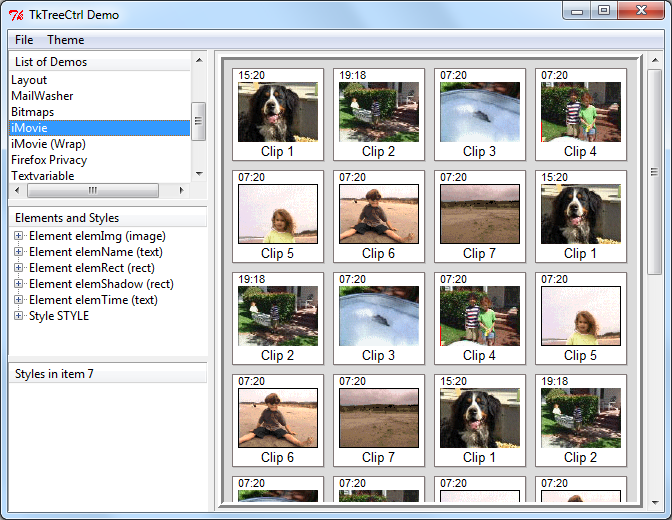This screenshot has height=520, width=672.
Task: Click clip panel vertical scrollbar thumb
Action: (654, 172)
